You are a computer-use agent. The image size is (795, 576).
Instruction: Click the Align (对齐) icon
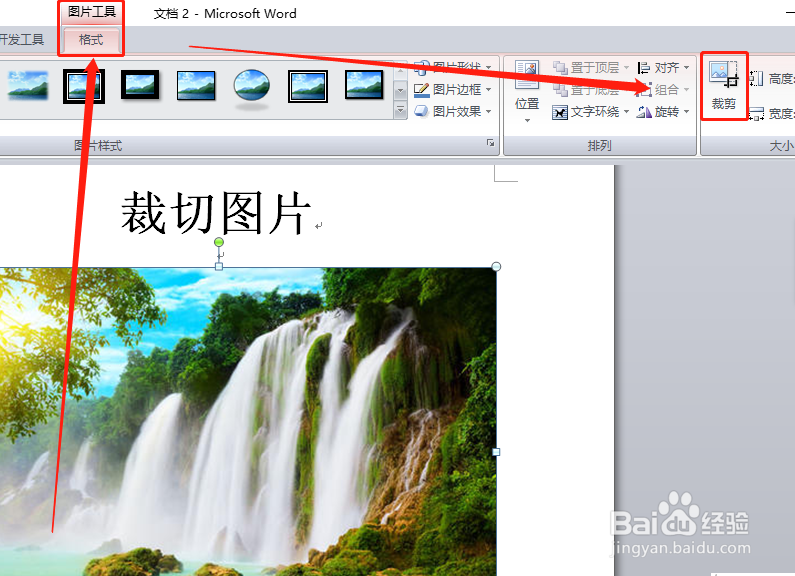[644, 67]
